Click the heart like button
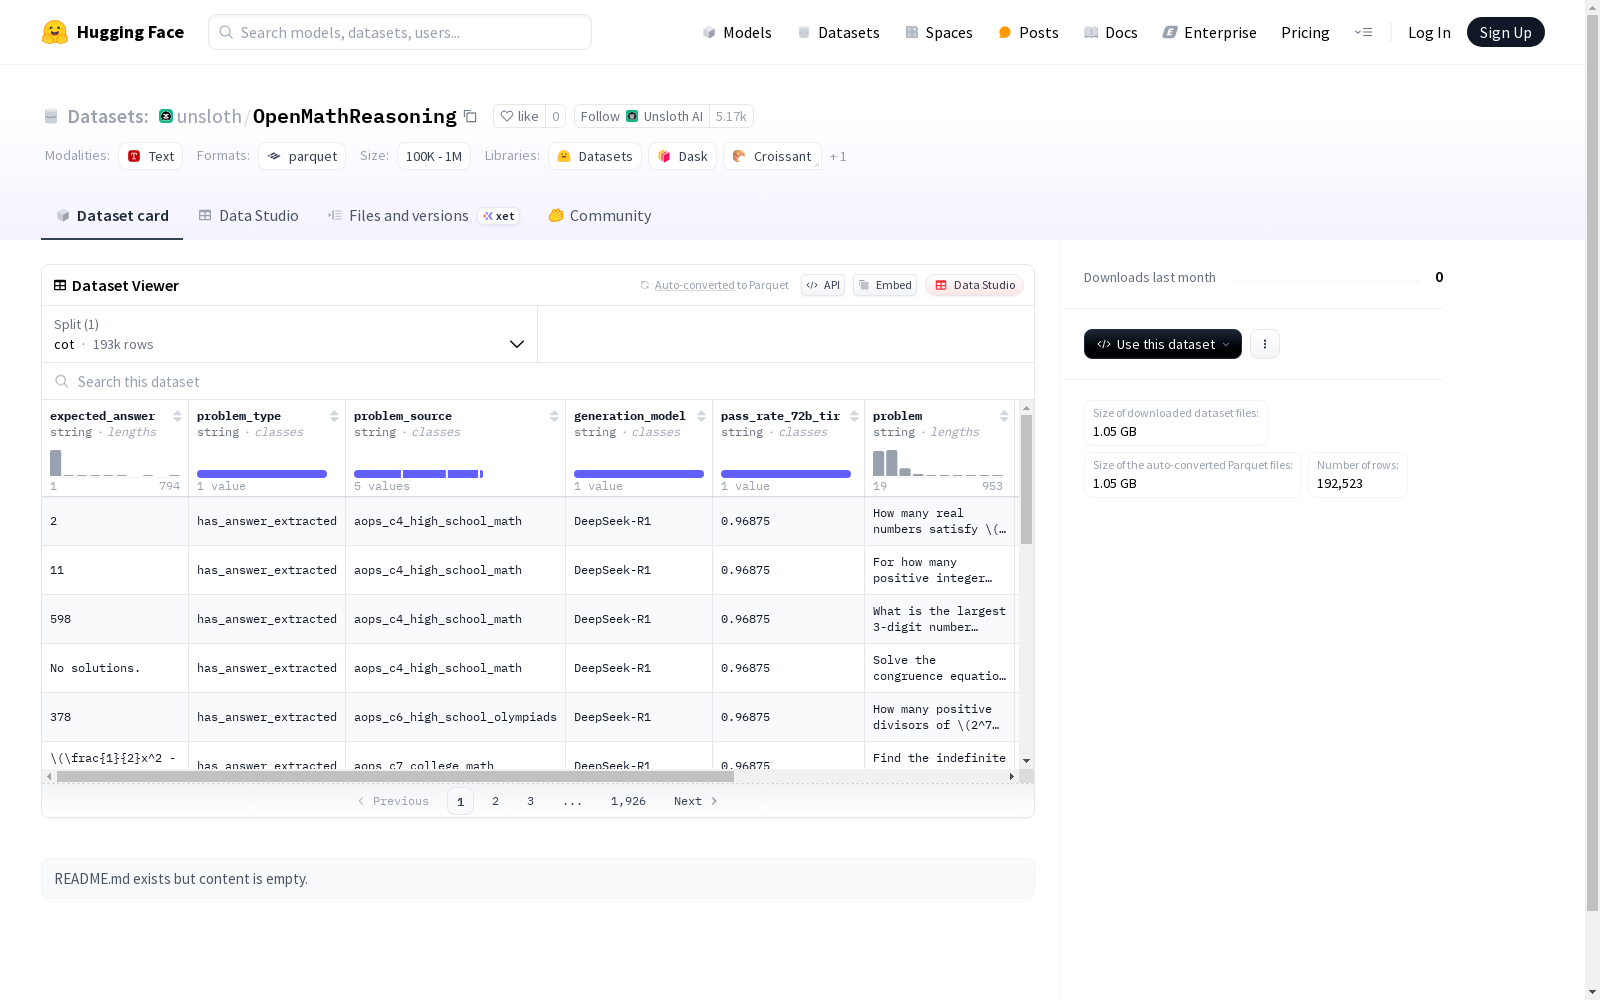This screenshot has width=1600, height=1000. pos(519,116)
